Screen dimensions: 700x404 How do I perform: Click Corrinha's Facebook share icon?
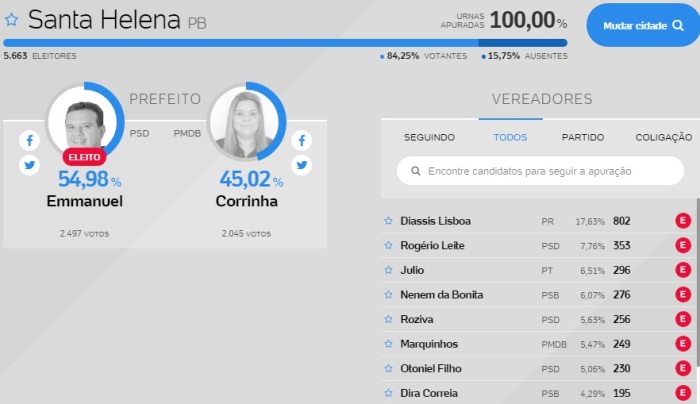[x=301, y=141]
